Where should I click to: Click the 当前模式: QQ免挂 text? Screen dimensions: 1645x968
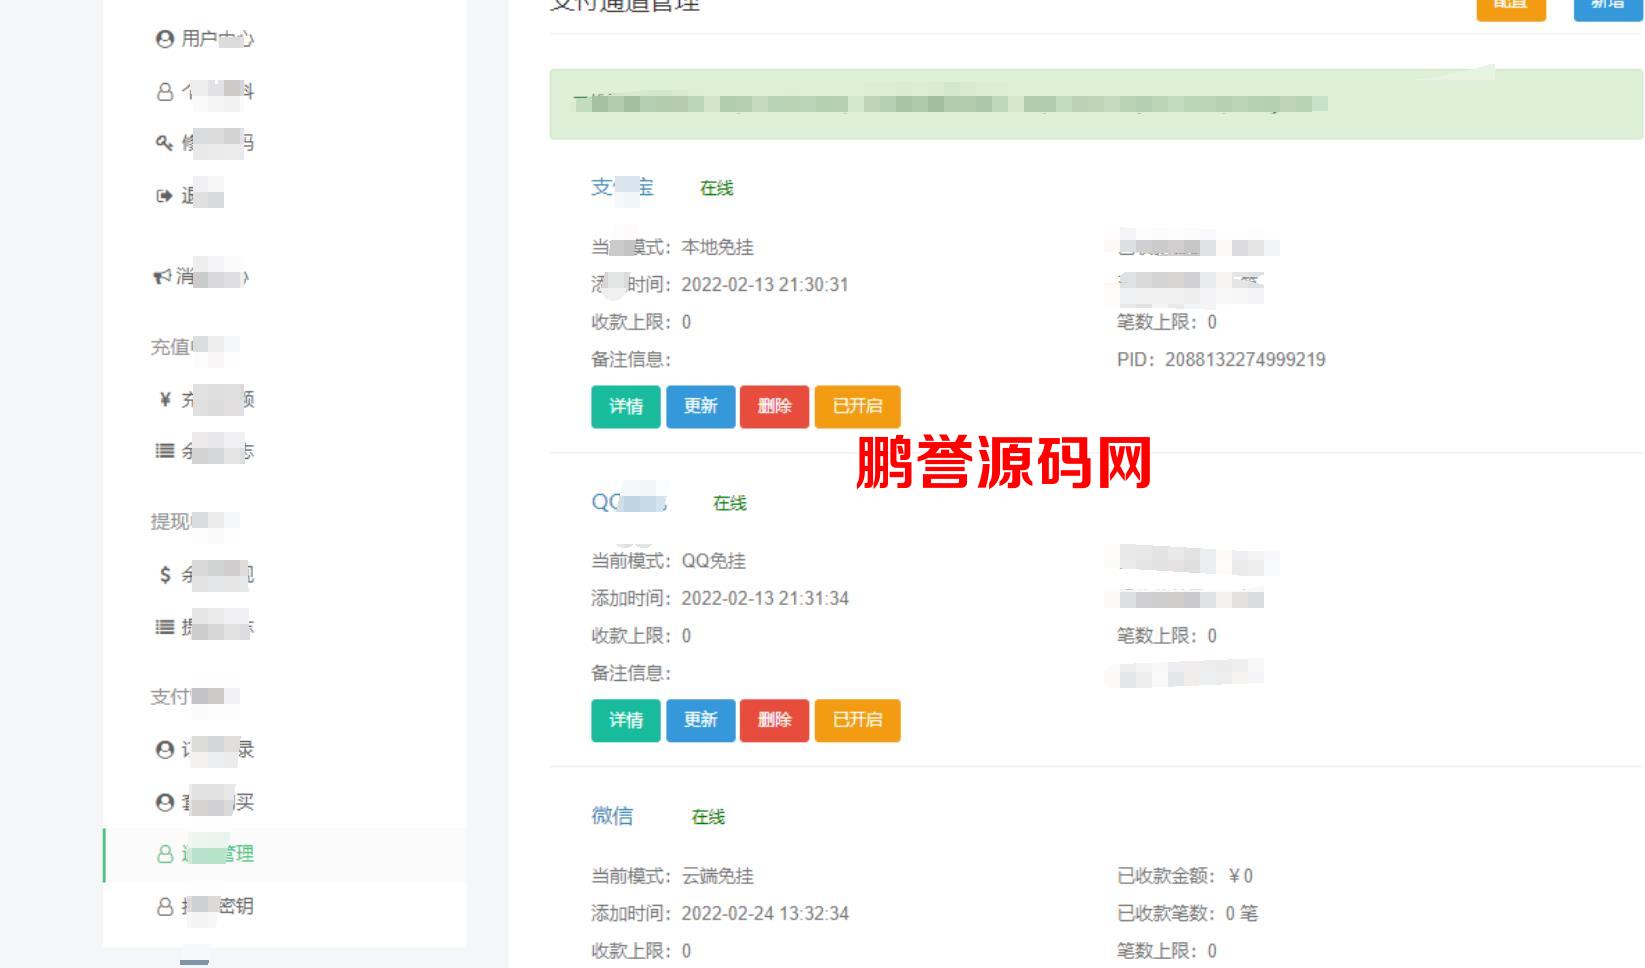[669, 561]
